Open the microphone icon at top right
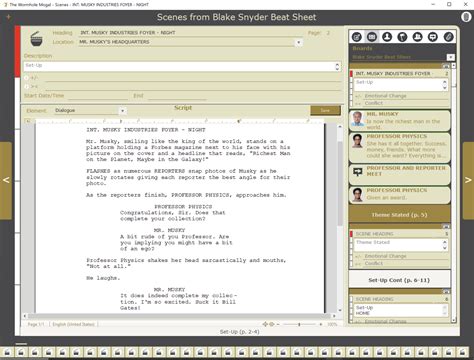Image resolution: width=474 pixels, height=360 pixels. 466,17
